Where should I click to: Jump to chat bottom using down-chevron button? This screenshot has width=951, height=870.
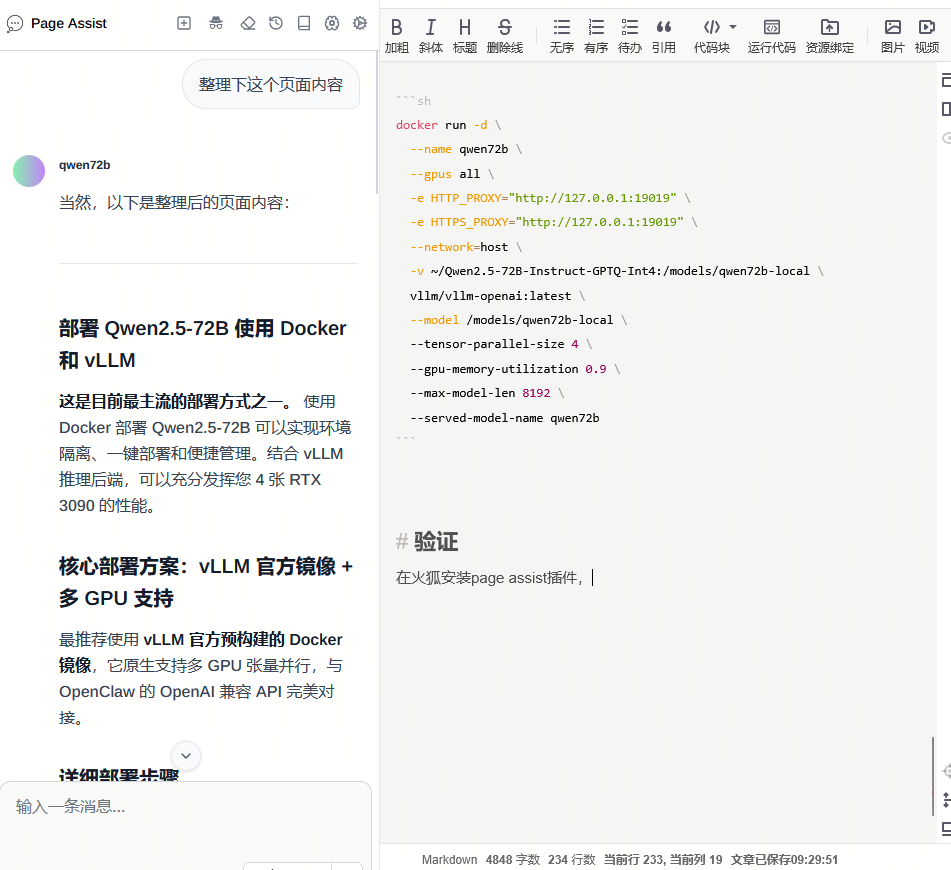(186, 755)
